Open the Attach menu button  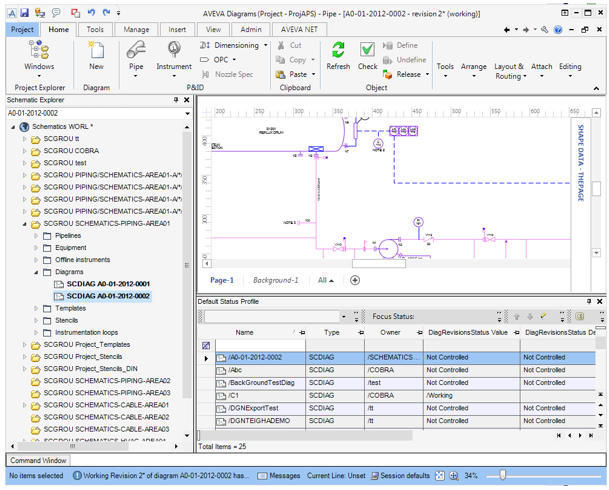(541, 69)
